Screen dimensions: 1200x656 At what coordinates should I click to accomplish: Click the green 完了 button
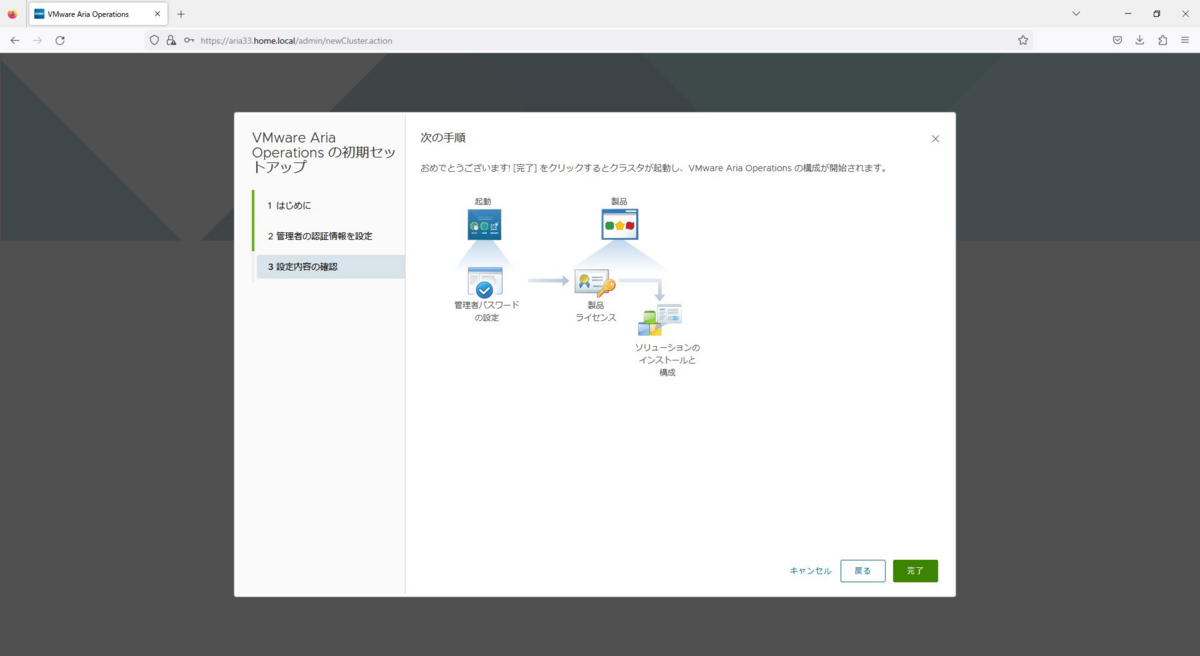pyautogui.click(x=915, y=571)
